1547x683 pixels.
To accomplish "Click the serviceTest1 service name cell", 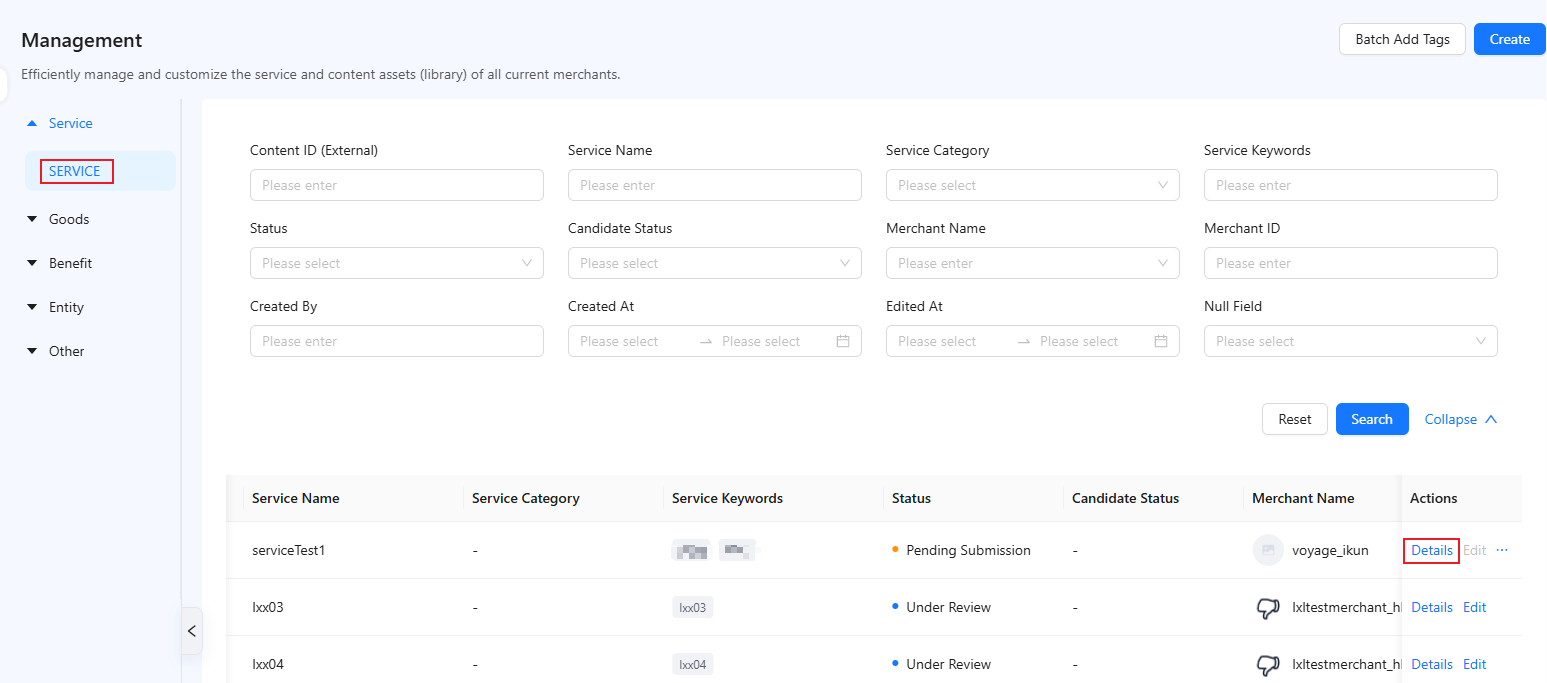I will 288,550.
